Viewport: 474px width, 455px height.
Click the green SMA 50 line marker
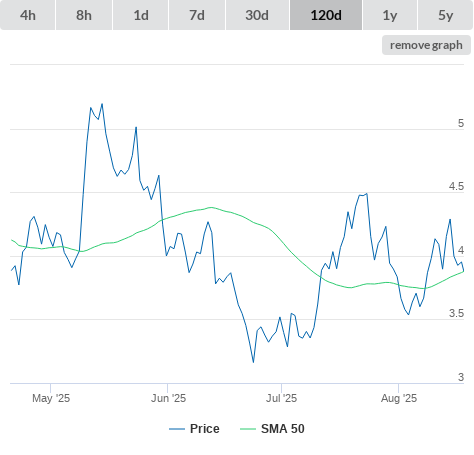pyautogui.click(x=248, y=429)
